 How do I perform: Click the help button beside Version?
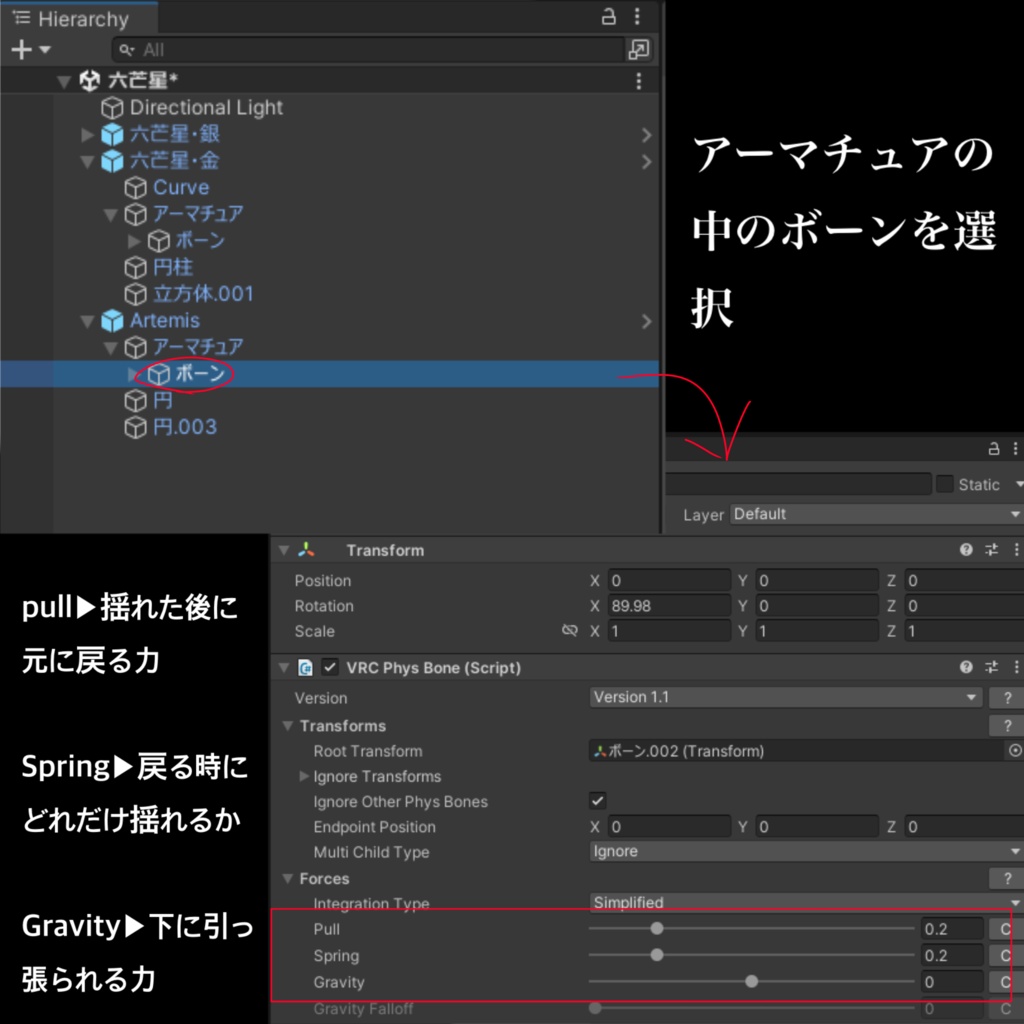click(1007, 697)
